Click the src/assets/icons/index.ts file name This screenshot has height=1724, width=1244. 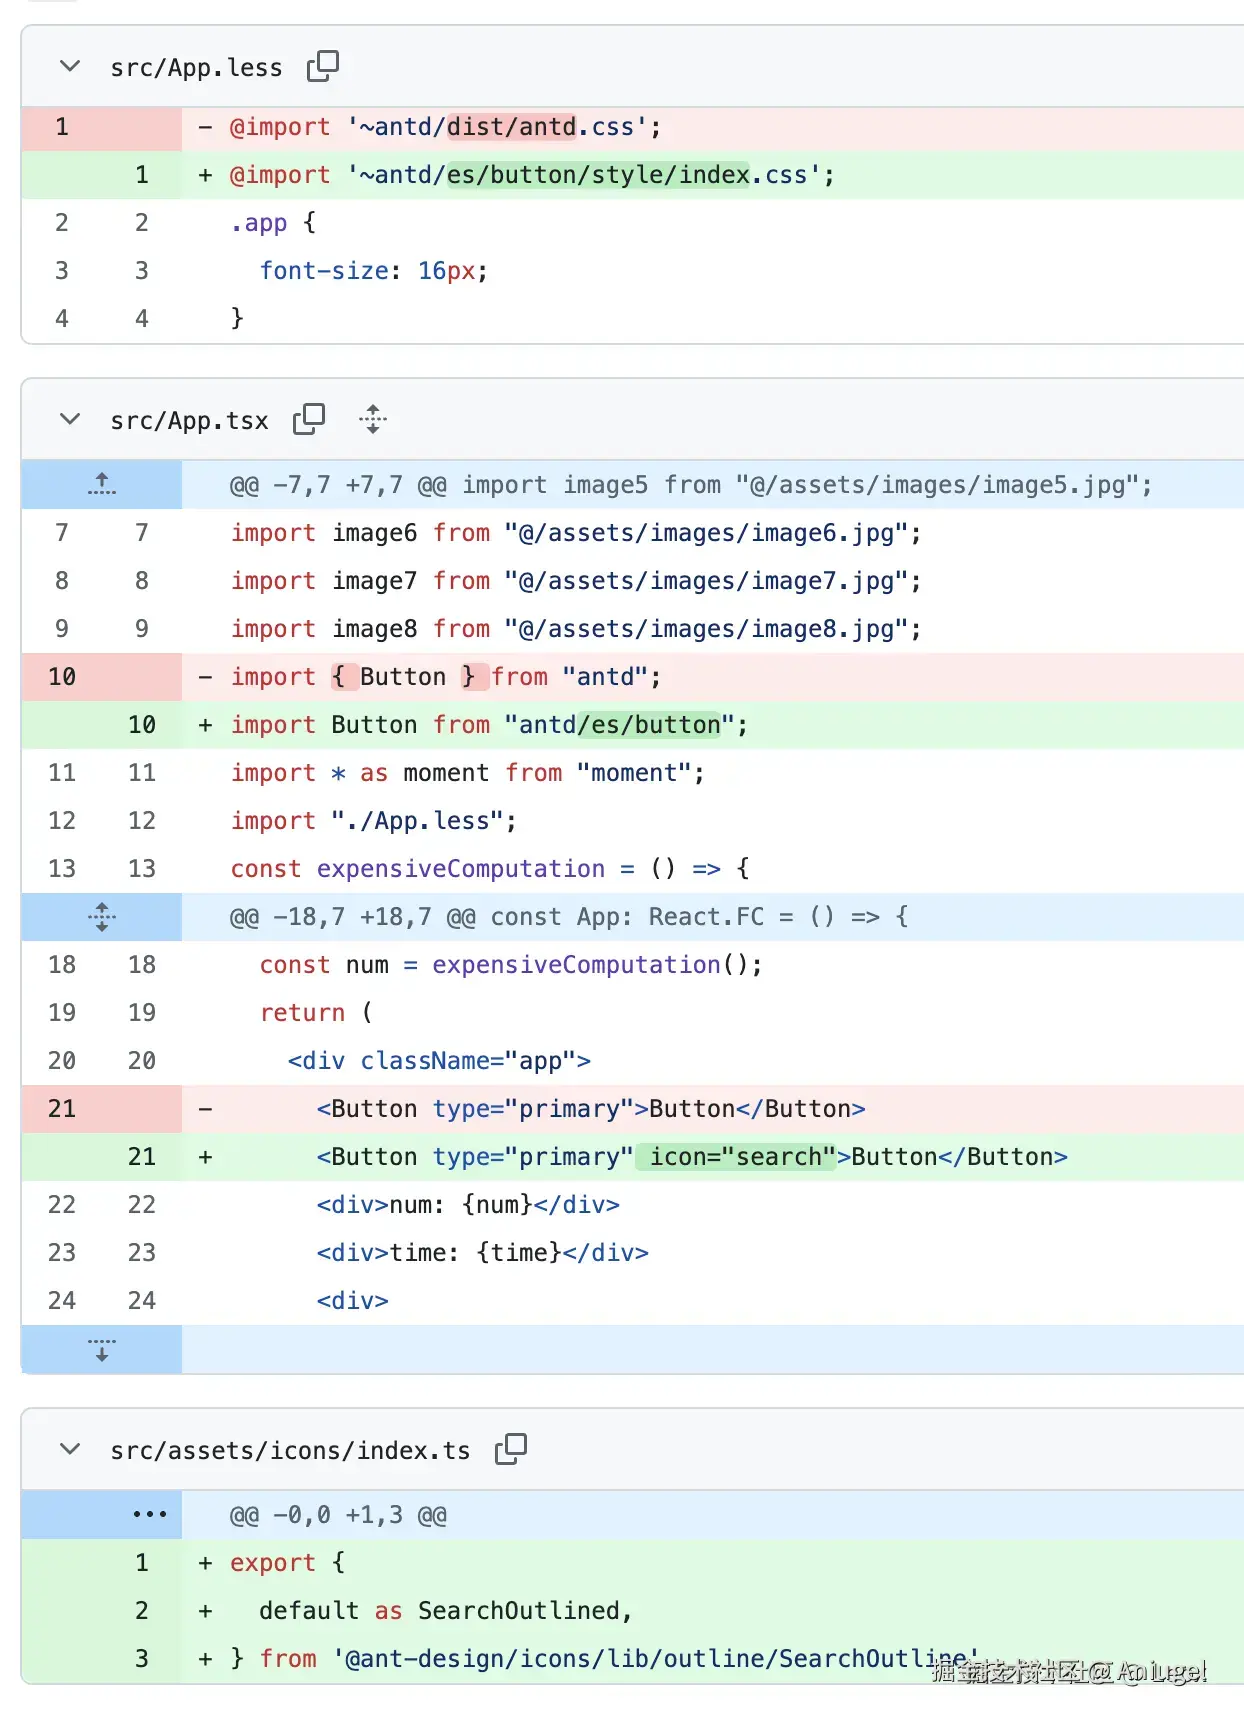point(290,1450)
